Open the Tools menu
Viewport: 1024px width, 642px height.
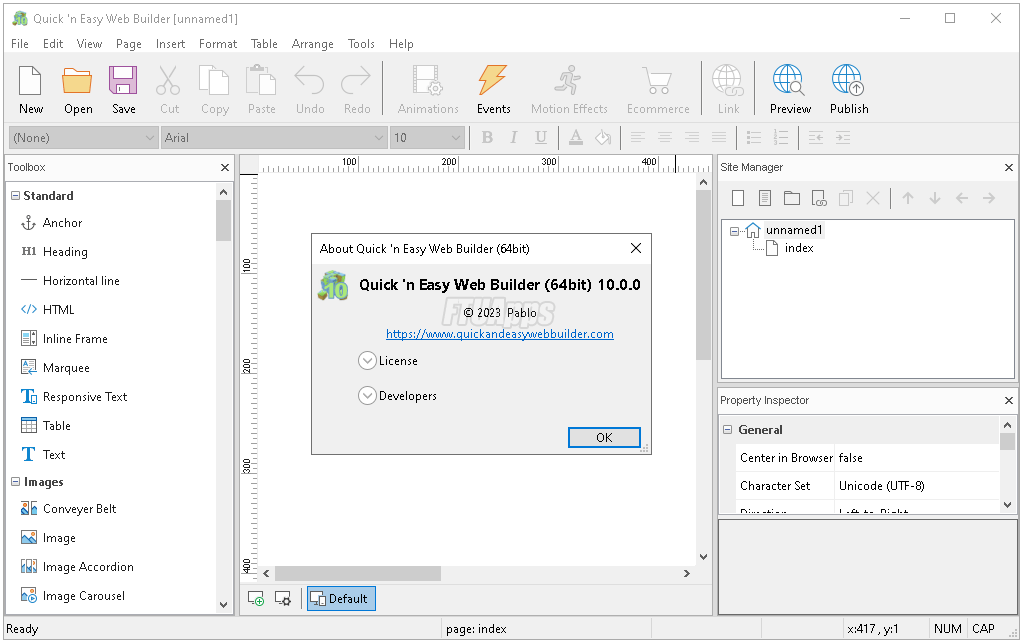(x=360, y=44)
